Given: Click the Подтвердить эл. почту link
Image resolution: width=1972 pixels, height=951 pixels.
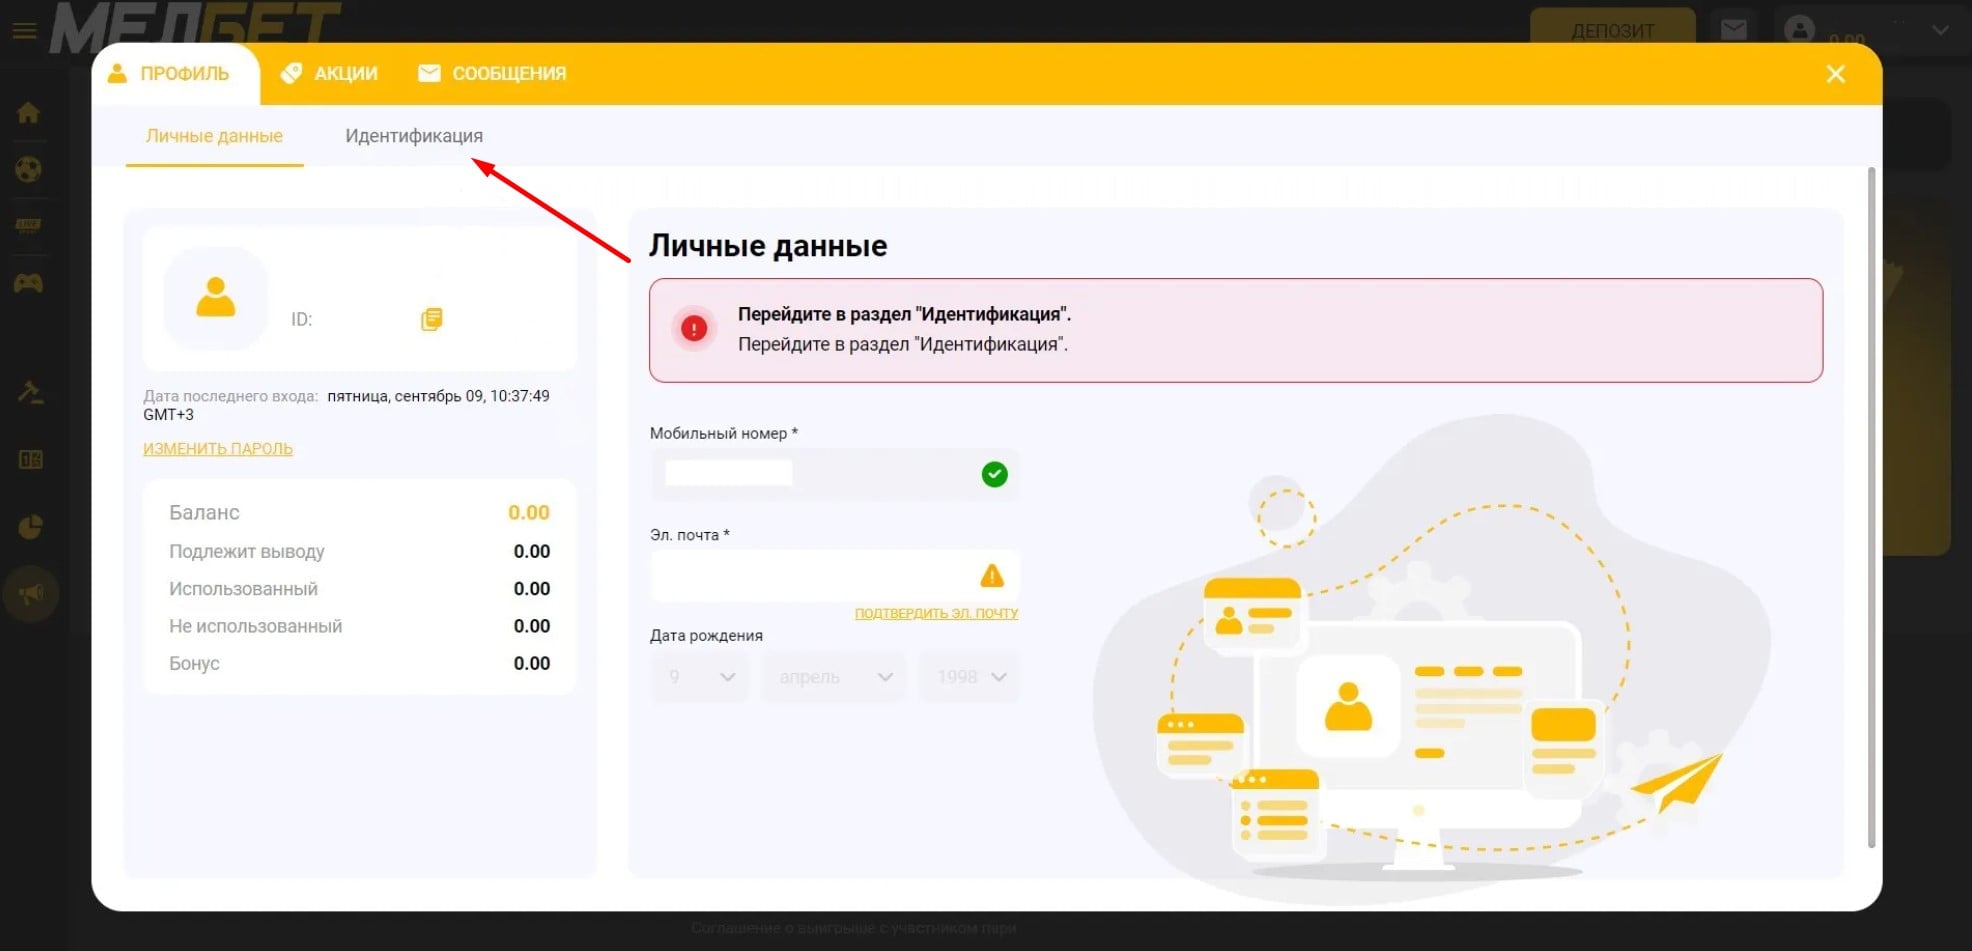Looking at the screenshot, I should click(x=936, y=613).
